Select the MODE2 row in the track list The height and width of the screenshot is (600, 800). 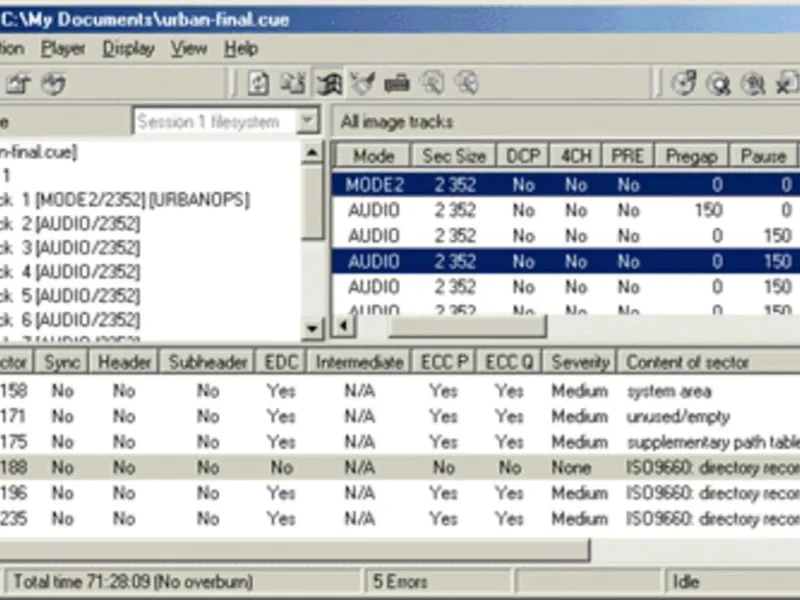(566, 184)
